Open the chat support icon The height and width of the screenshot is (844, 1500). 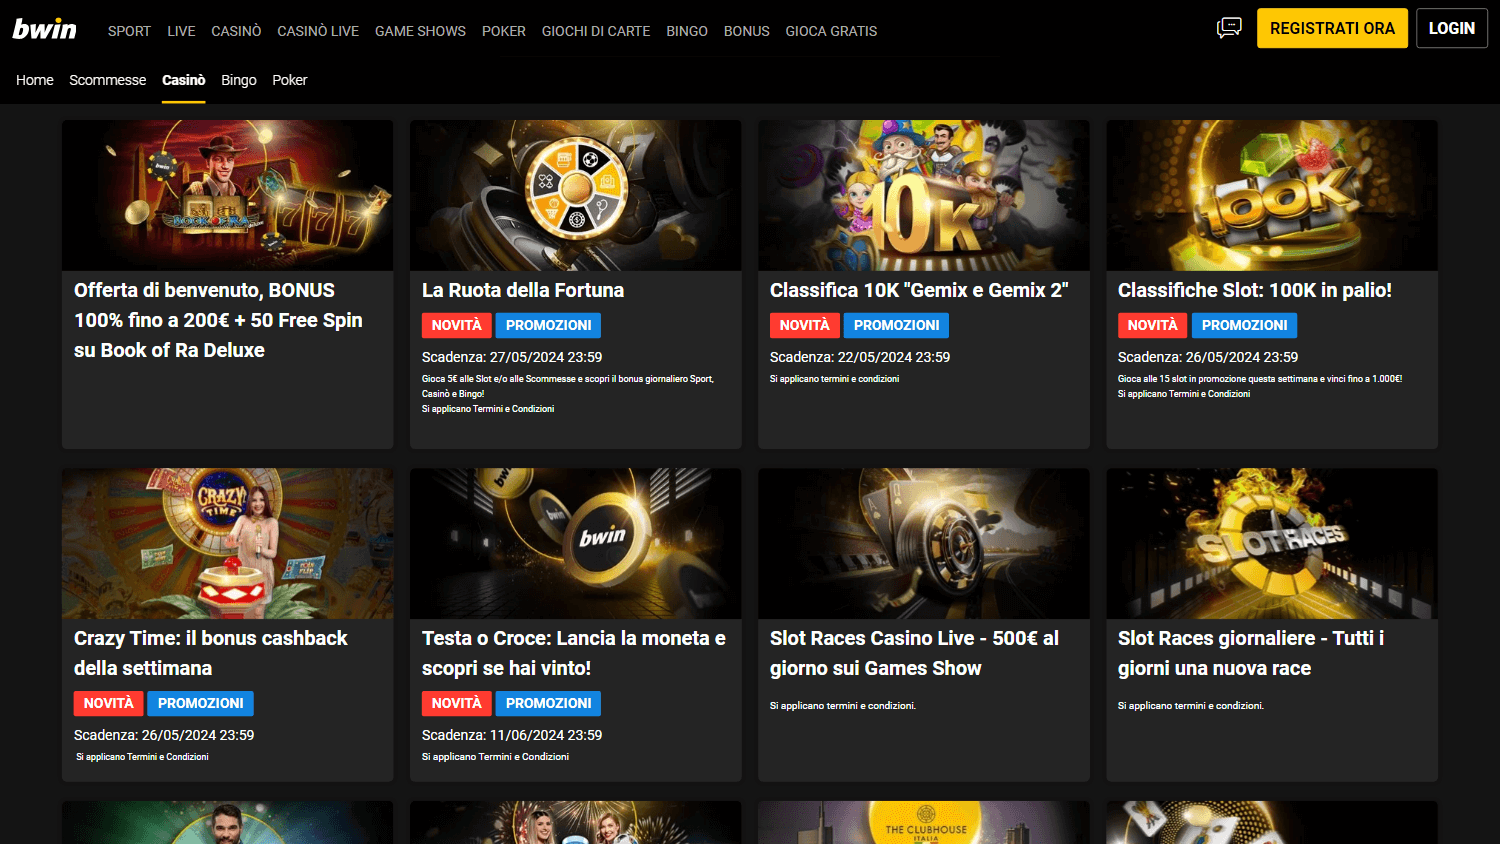point(1228,27)
